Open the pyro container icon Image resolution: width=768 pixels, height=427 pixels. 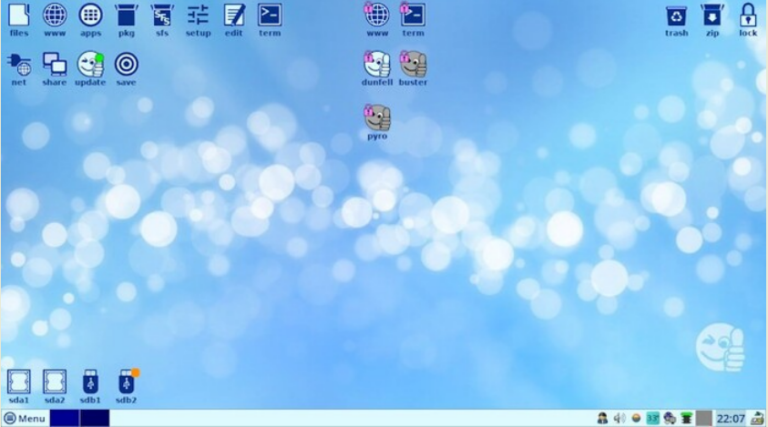click(377, 118)
